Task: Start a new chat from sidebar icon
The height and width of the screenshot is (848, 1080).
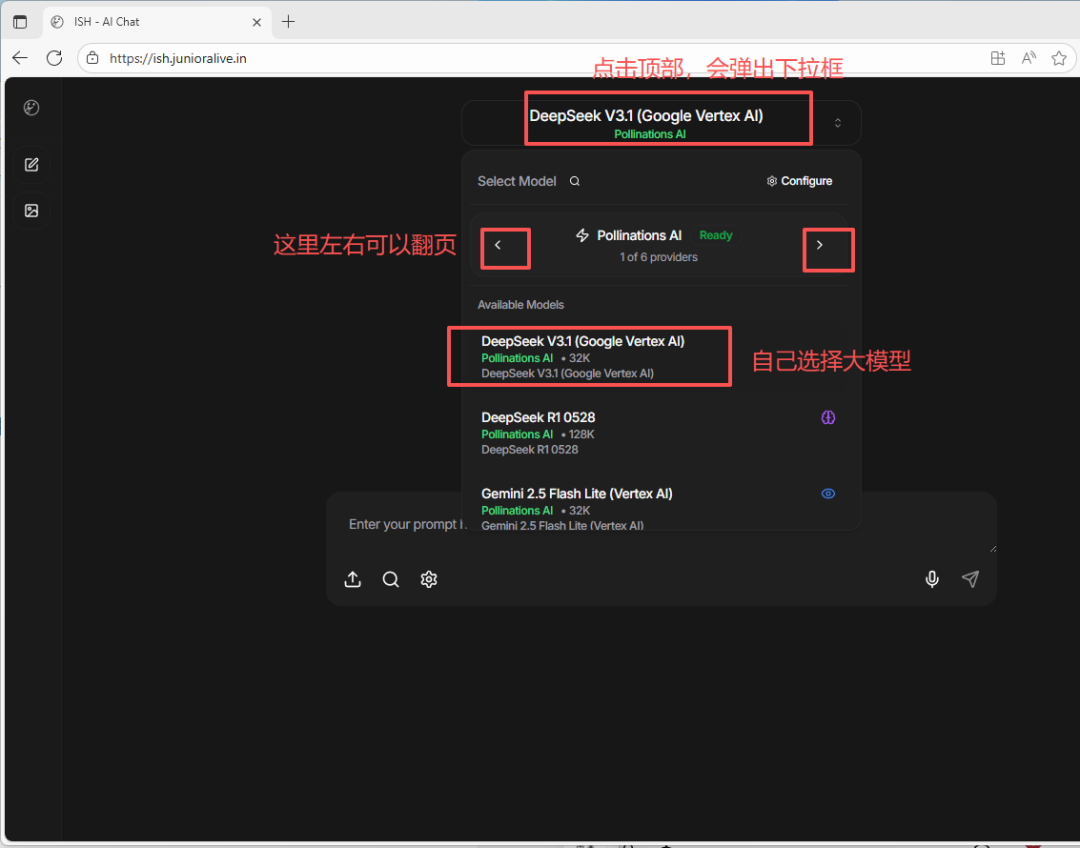Action: (x=32, y=165)
